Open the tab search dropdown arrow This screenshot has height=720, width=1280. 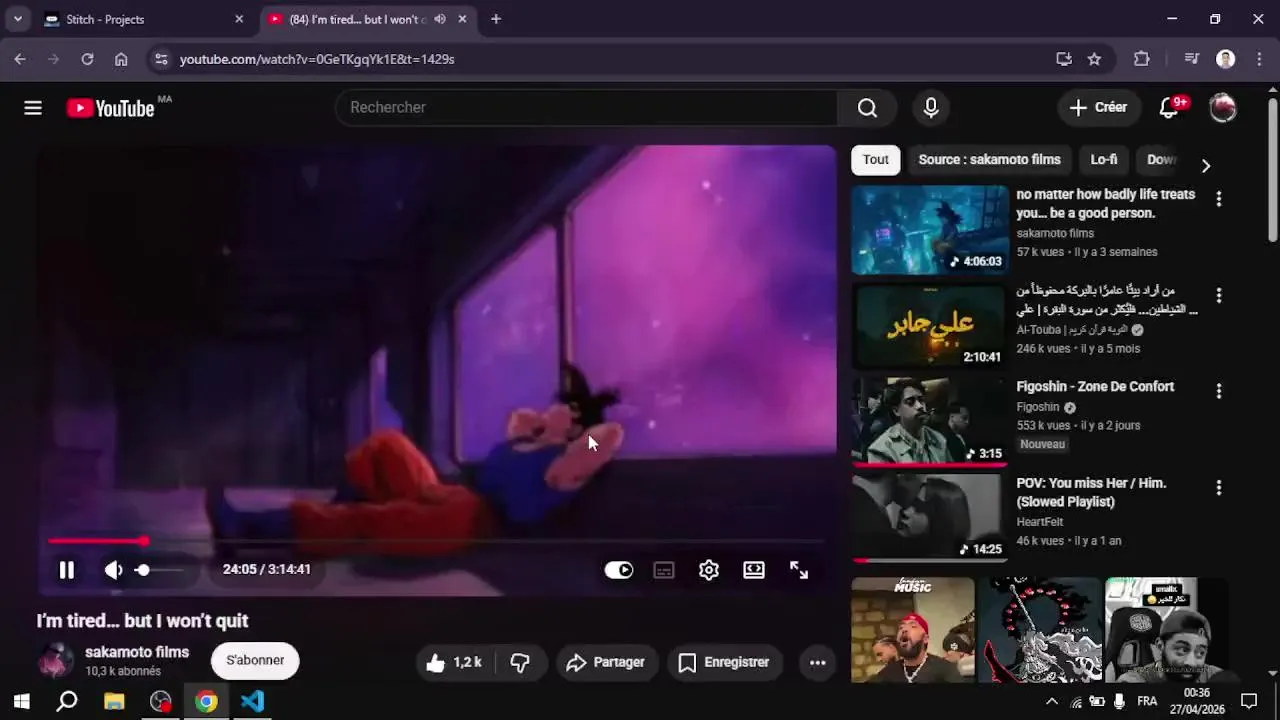17,19
